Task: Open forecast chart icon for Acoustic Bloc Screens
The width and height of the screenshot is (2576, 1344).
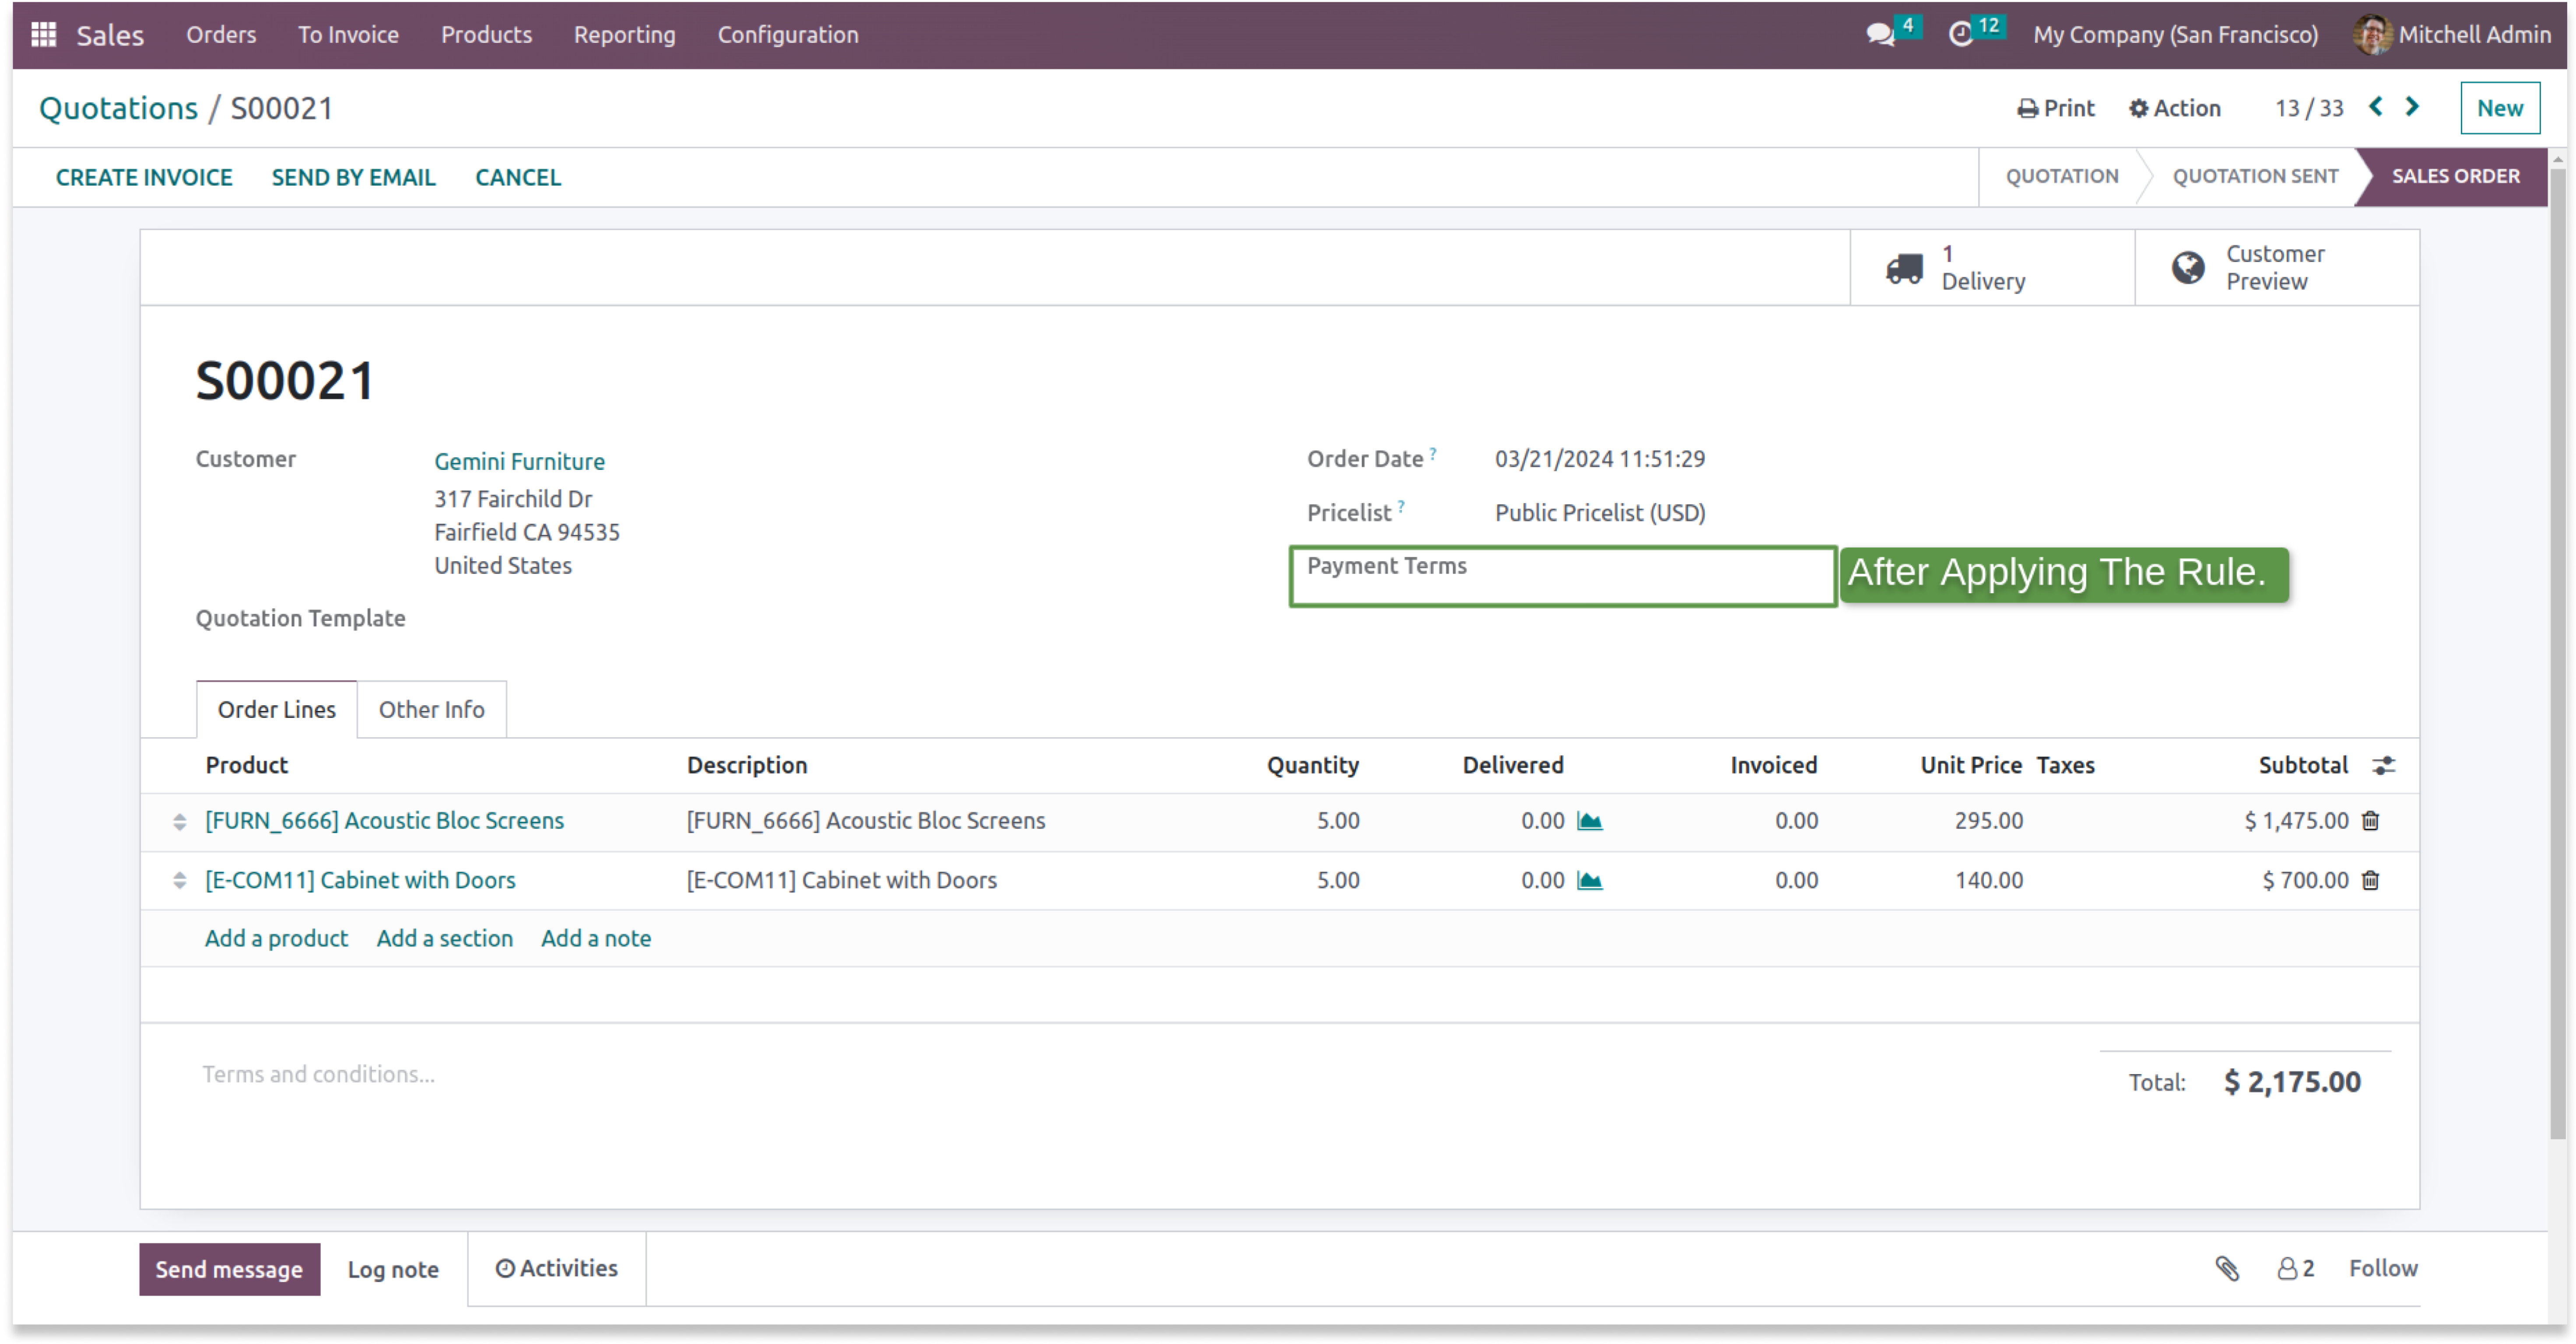Action: click(x=1589, y=821)
